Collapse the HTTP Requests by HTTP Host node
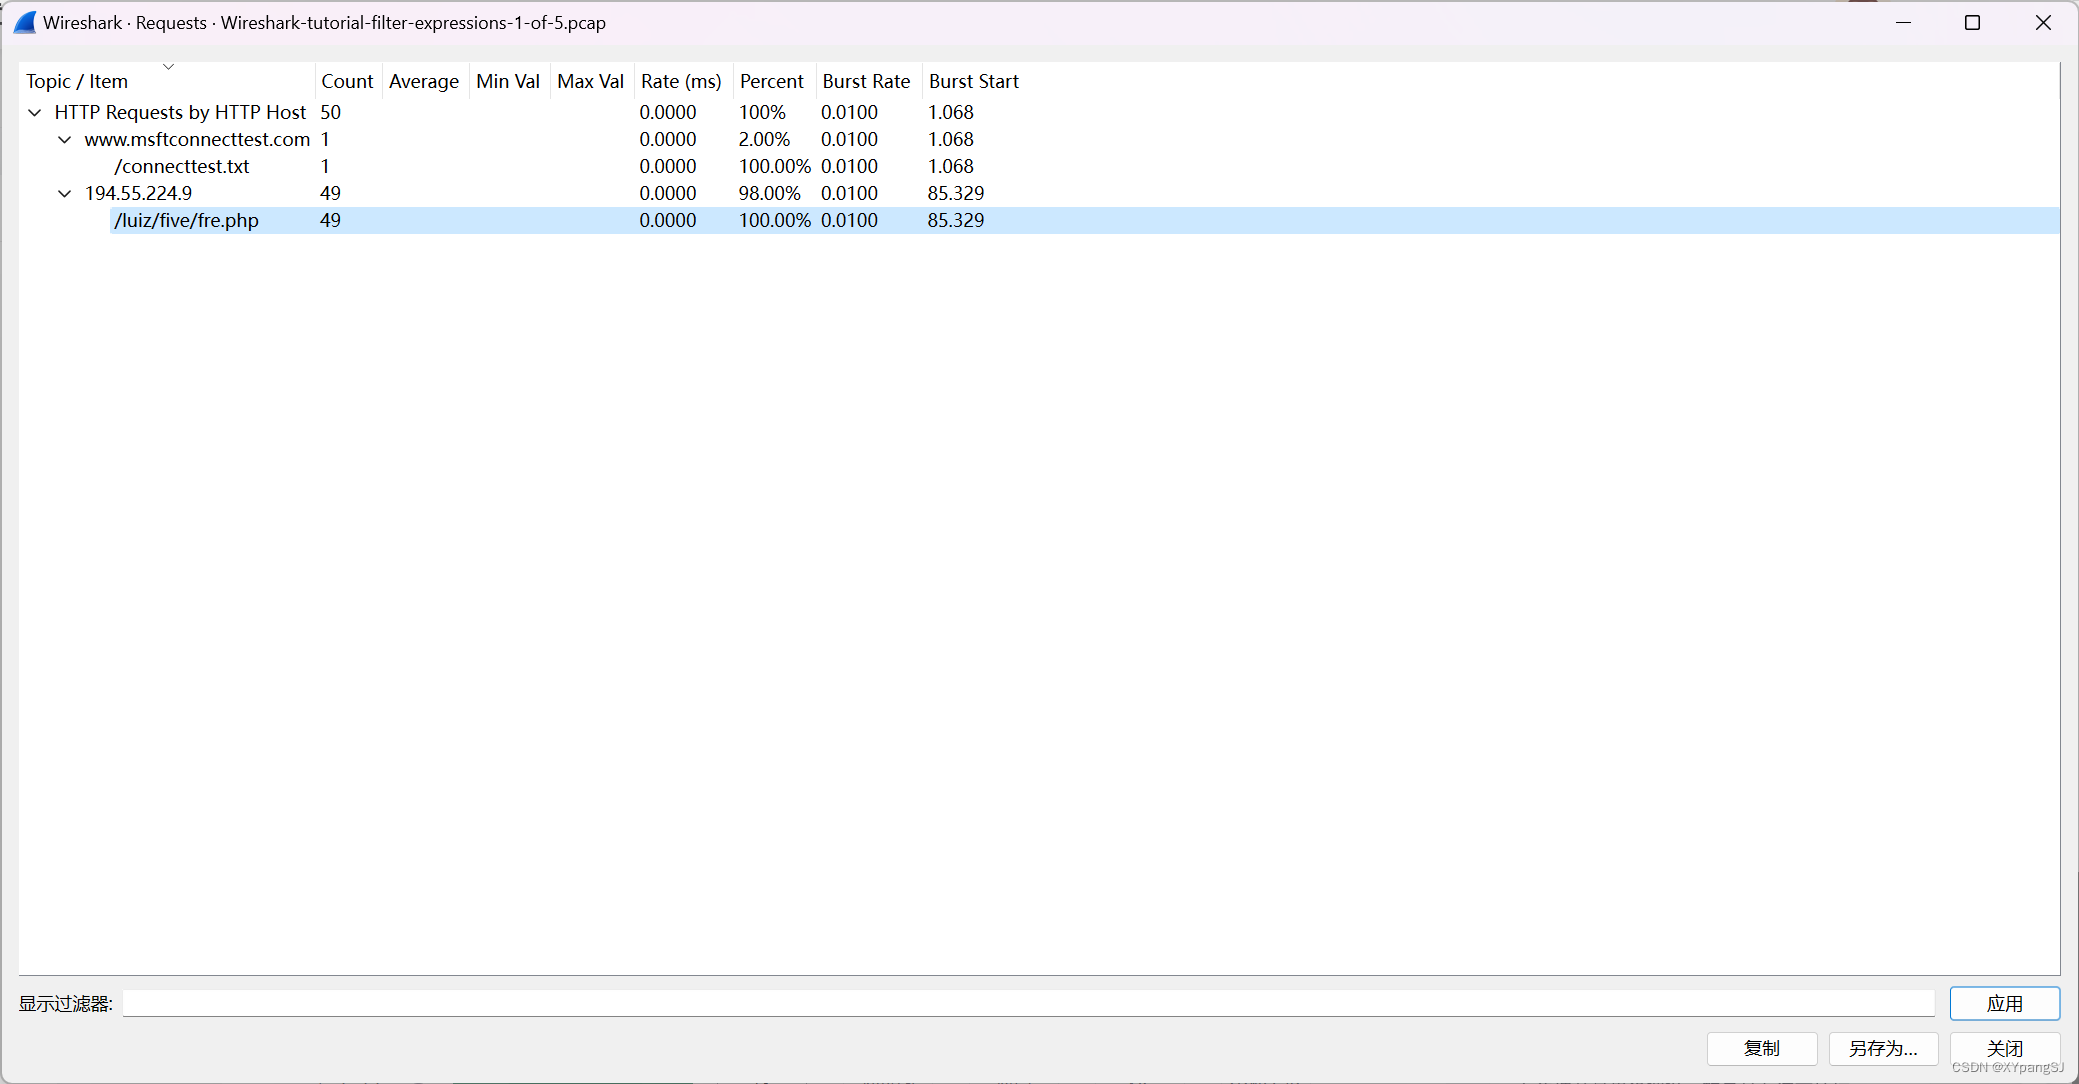 pos(35,113)
